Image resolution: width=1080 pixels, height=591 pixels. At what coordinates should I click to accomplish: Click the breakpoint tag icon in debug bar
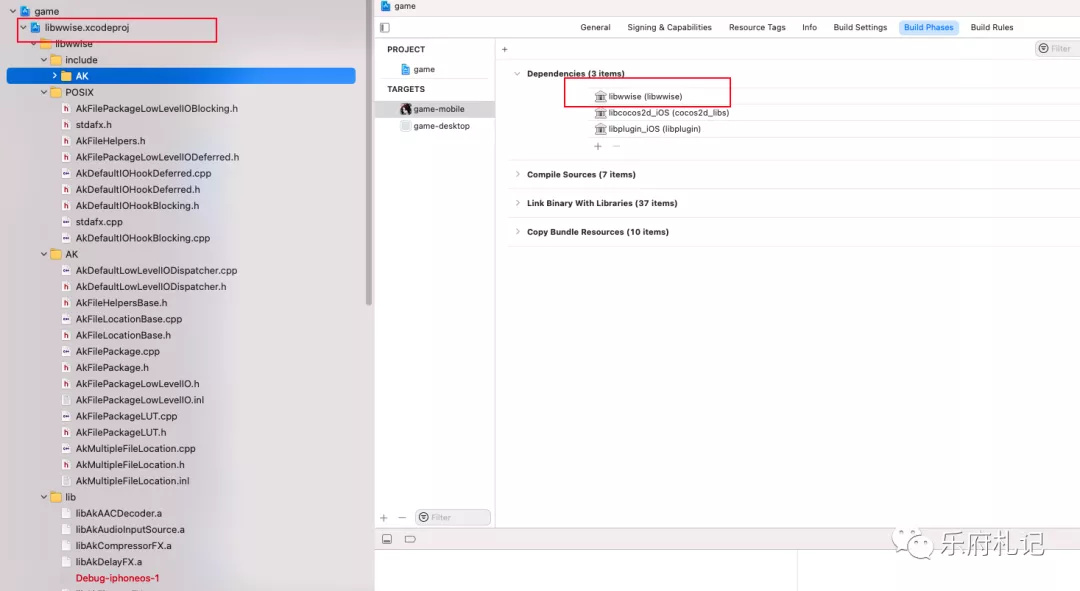(410, 539)
